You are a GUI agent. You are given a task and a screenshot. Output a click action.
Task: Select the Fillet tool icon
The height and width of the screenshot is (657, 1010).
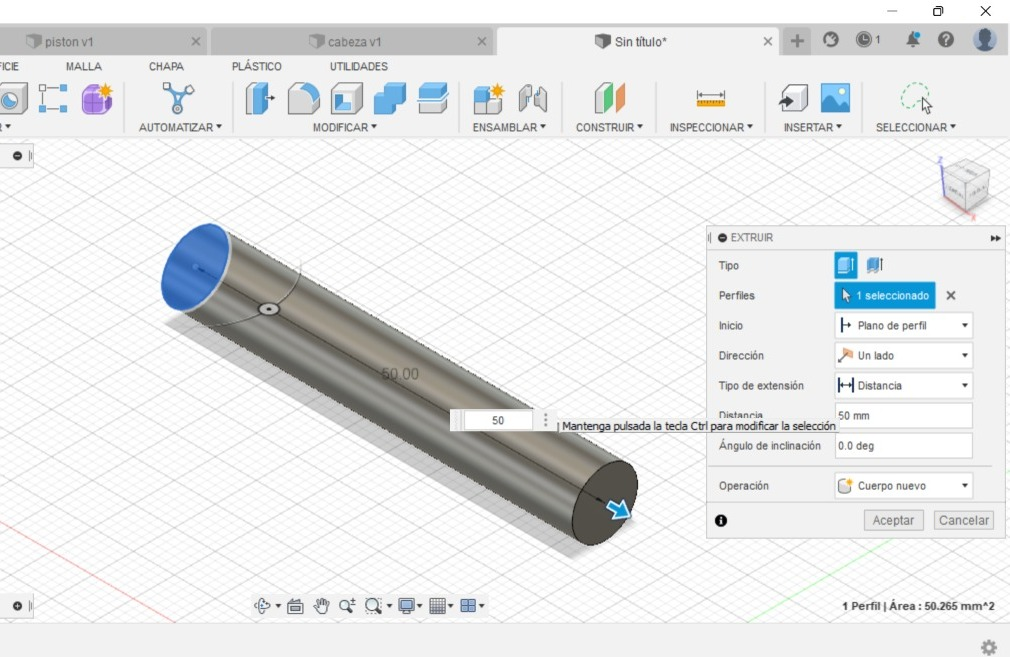(303, 99)
